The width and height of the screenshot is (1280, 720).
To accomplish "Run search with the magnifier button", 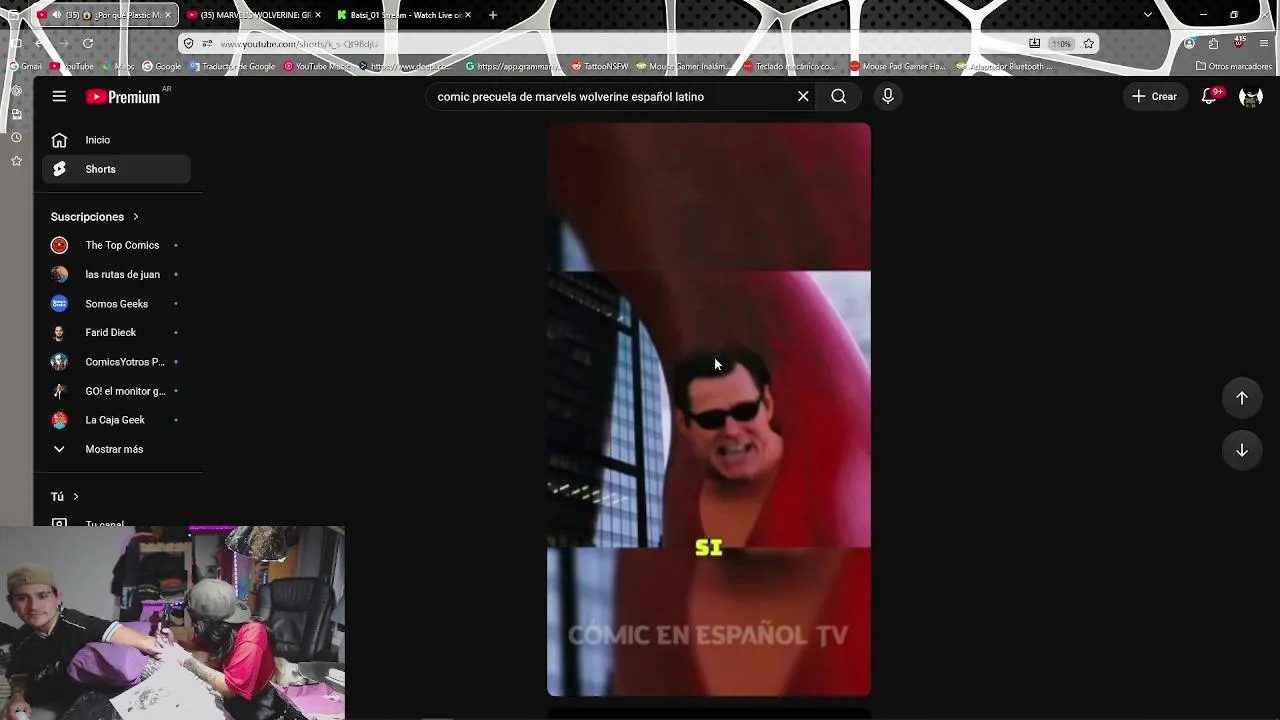I will pyautogui.click(x=839, y=96).
